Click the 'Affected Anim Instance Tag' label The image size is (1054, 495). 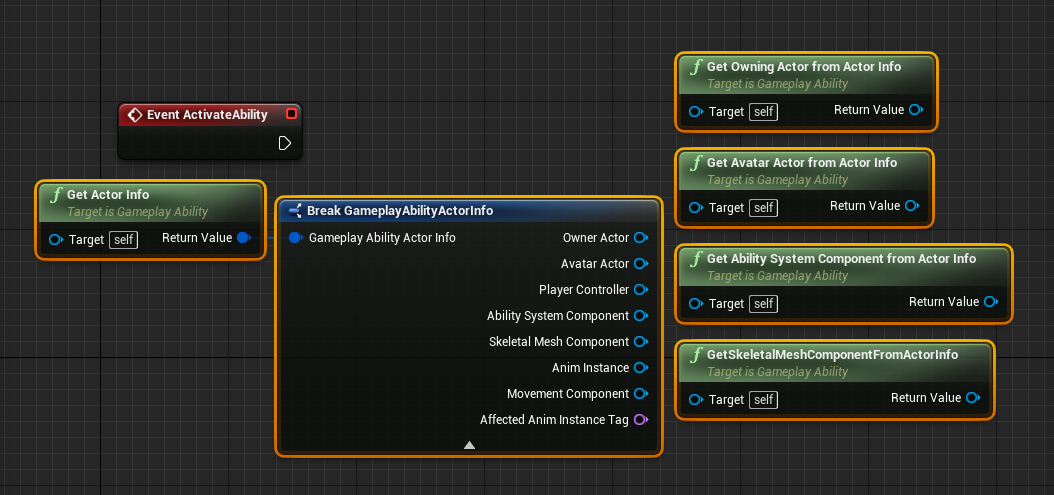coord(555,420)
